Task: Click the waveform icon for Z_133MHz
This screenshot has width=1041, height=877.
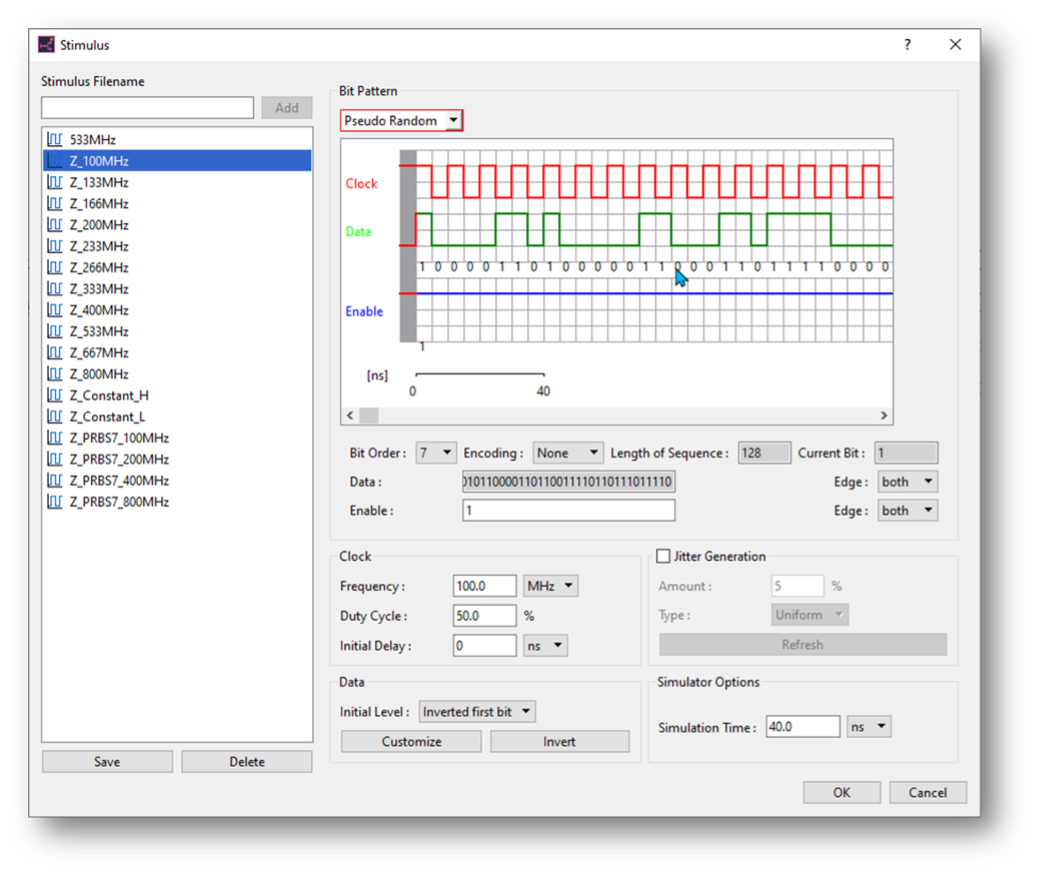Action: coord(55,182)
